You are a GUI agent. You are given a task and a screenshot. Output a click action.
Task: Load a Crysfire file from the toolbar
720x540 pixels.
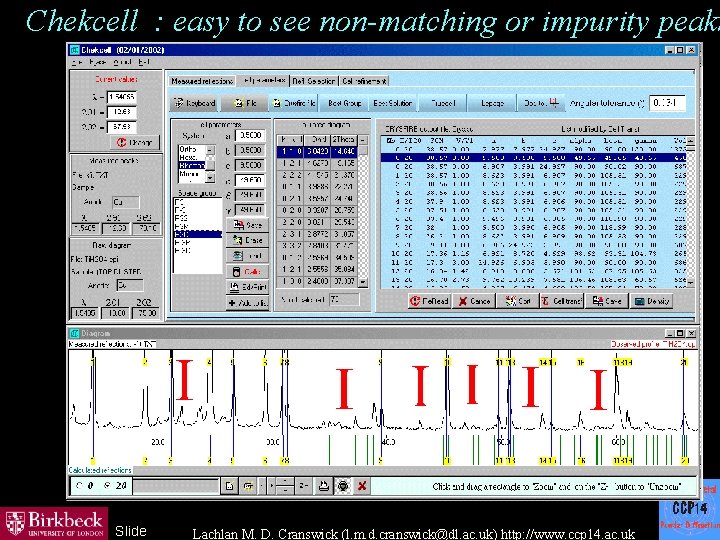tap(294, 103)
